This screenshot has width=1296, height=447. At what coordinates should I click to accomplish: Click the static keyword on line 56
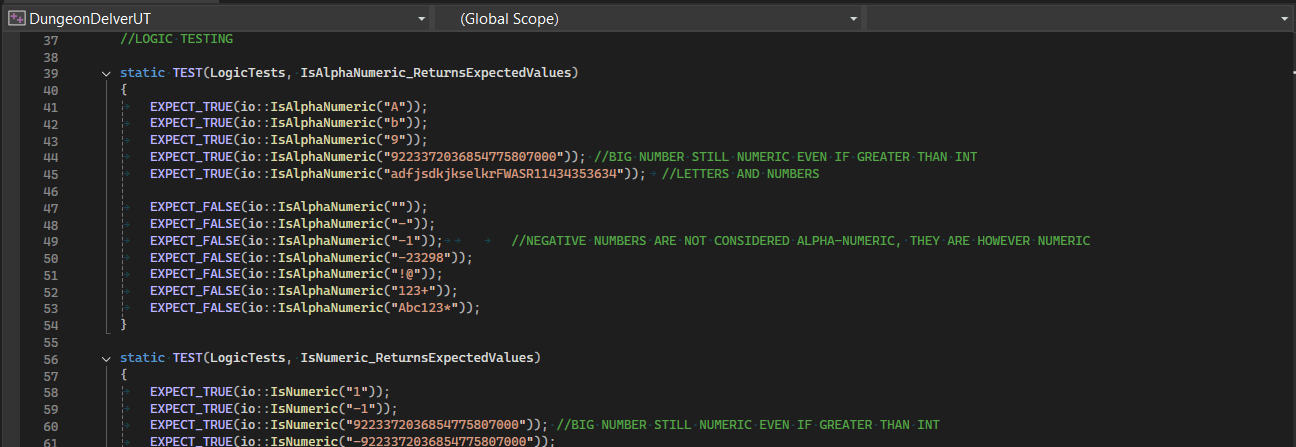point(142,358)
